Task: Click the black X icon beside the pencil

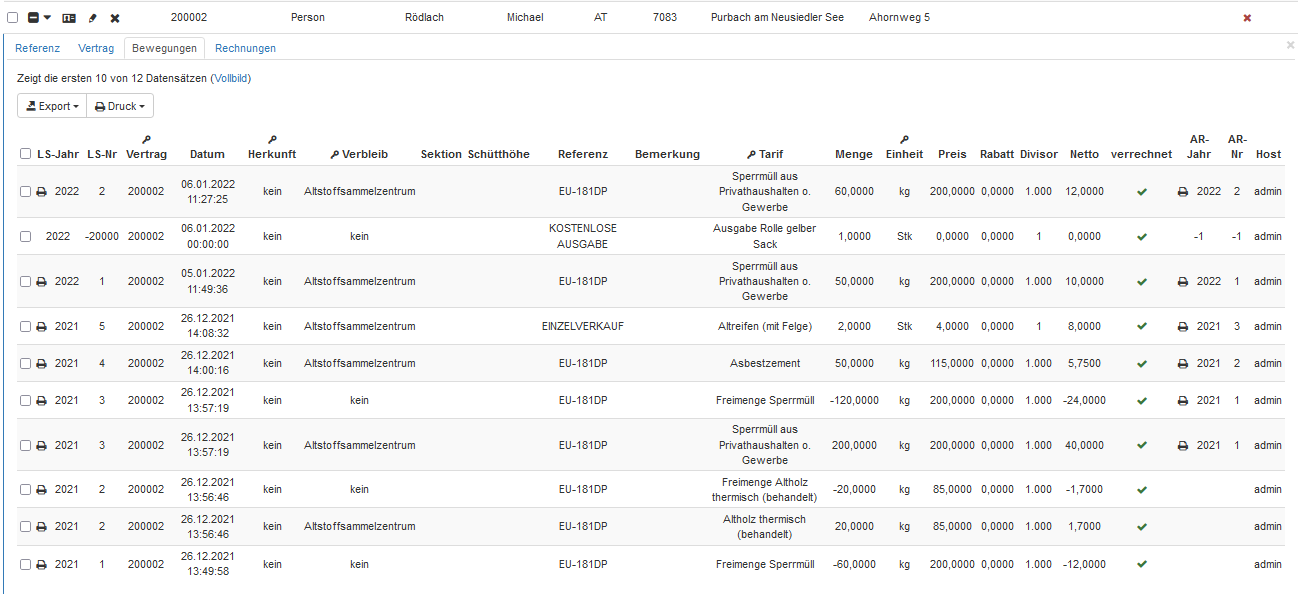Action: tap(115, 18)
